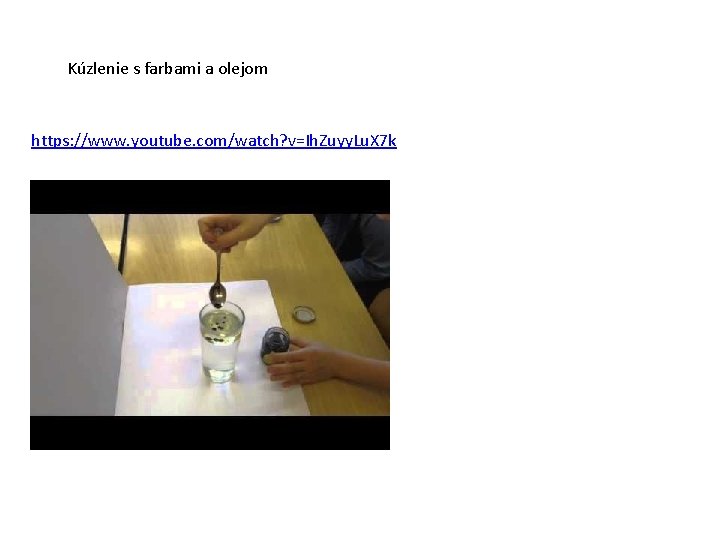720x540 pixels.
Task: Click the 'Kúzlenie s farbami a olejom' title
Action: (x=168, y=69)
